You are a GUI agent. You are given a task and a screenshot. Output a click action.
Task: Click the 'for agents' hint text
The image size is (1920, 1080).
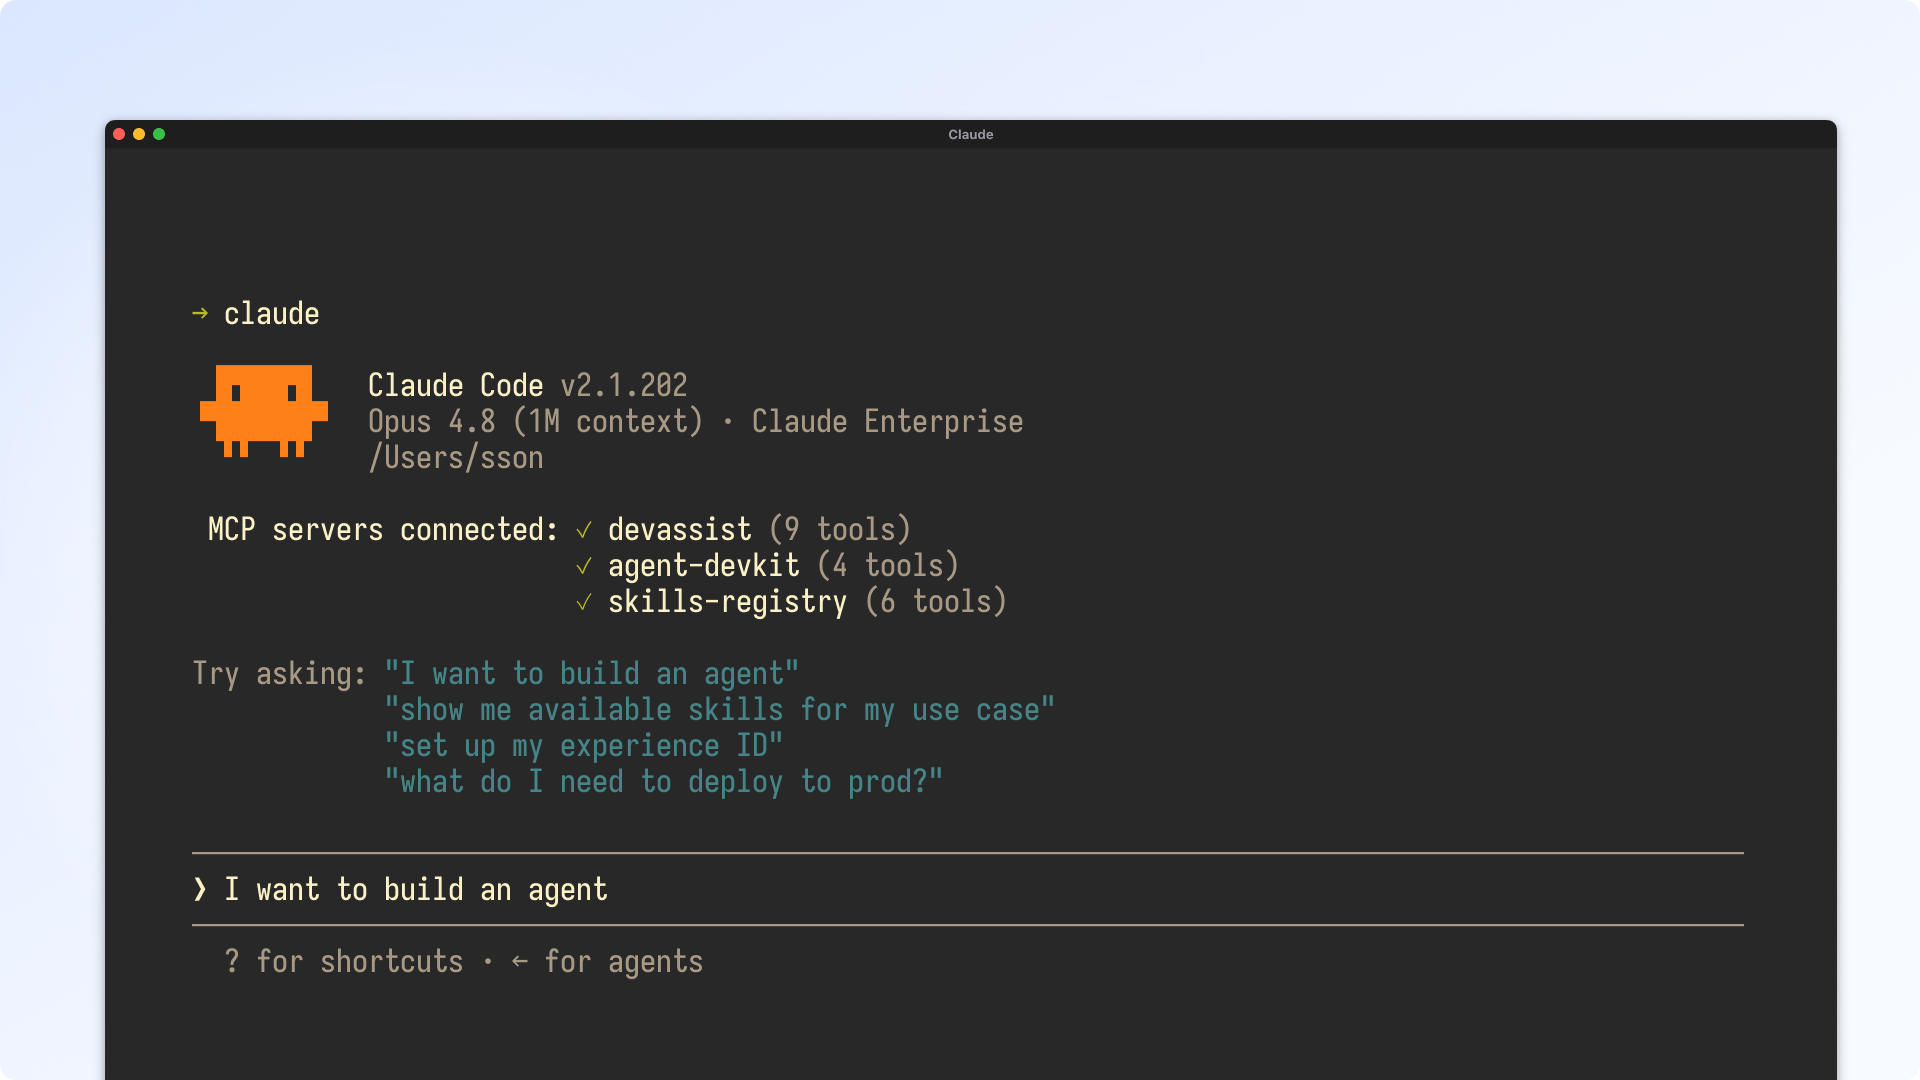(624, 962)
